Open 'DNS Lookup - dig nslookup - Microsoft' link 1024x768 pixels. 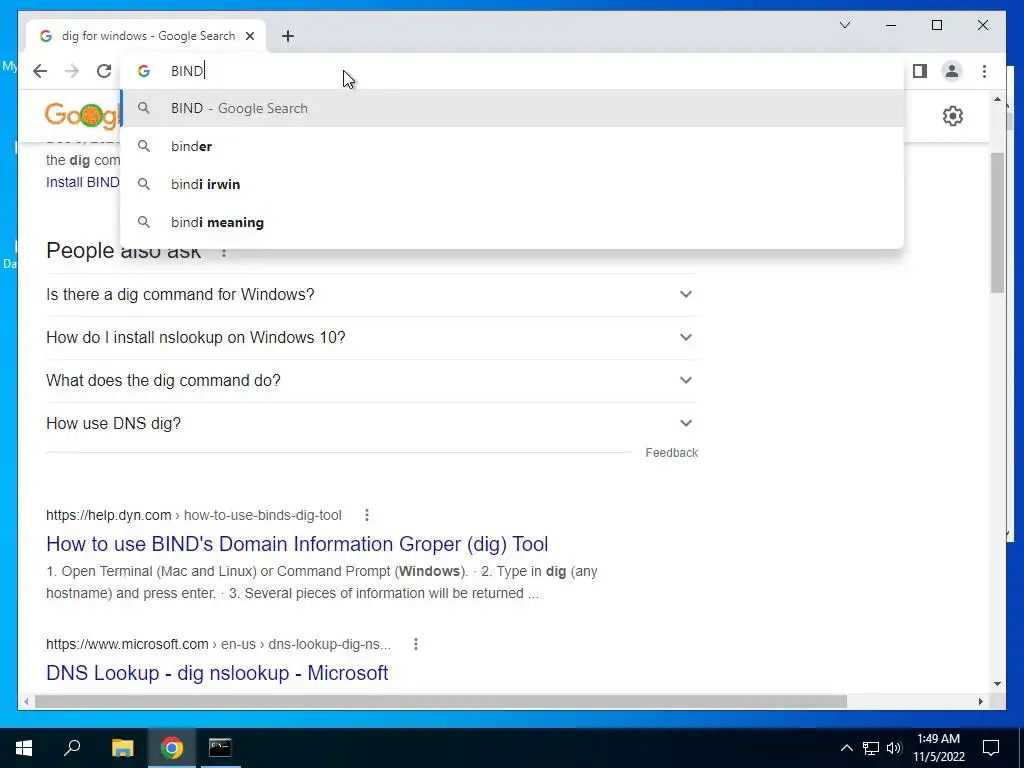(x=217, y=673)
